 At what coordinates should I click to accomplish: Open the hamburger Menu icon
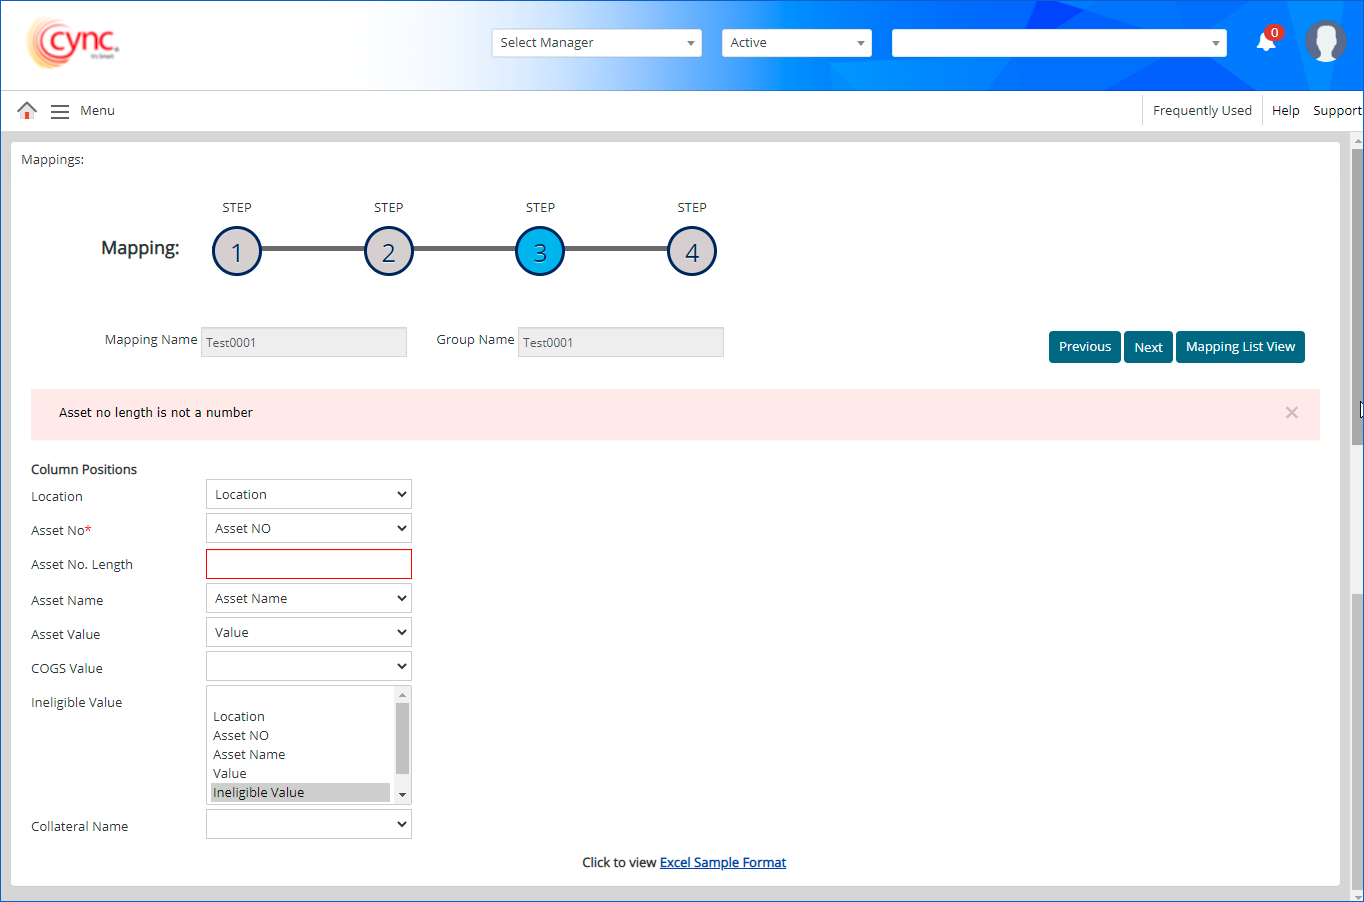[x=60, y=111]
